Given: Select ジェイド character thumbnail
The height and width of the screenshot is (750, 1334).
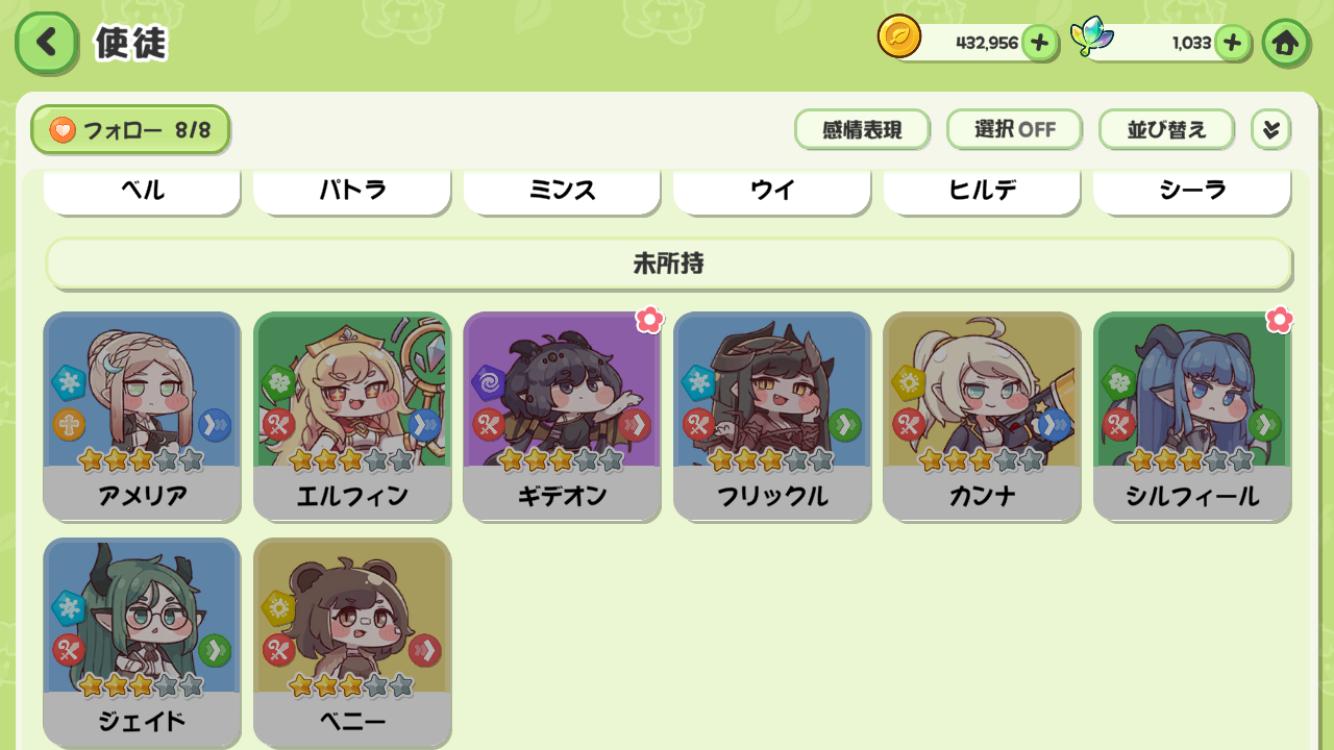Looking at the screenshot, I should click(142, 642).
